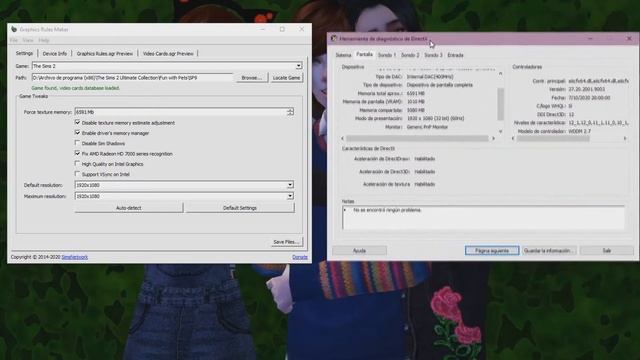
Task: Check Support VSync on Intel
Action: click(x=78, y=174)
